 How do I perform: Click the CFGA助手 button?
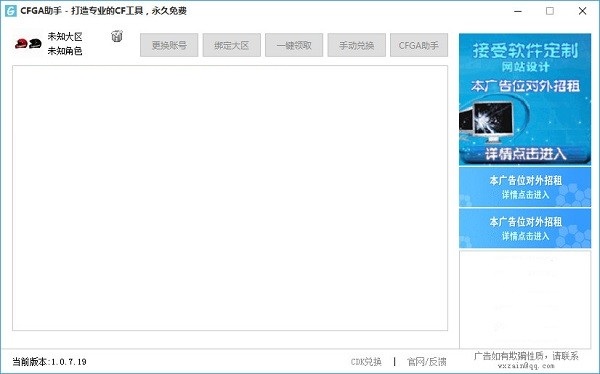click(x=419, y=45)
